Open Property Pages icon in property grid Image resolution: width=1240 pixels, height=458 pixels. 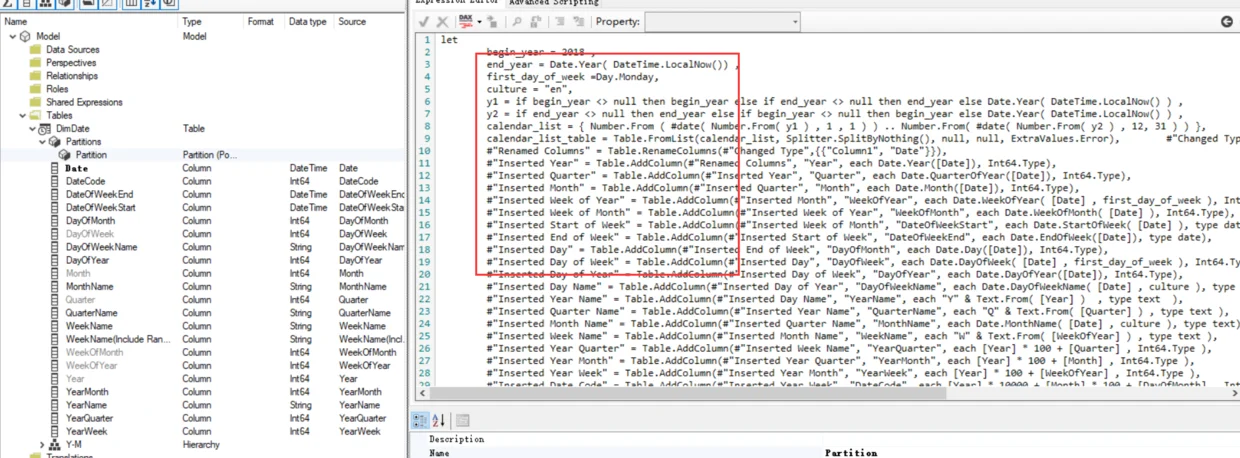[x=462, y=421]
